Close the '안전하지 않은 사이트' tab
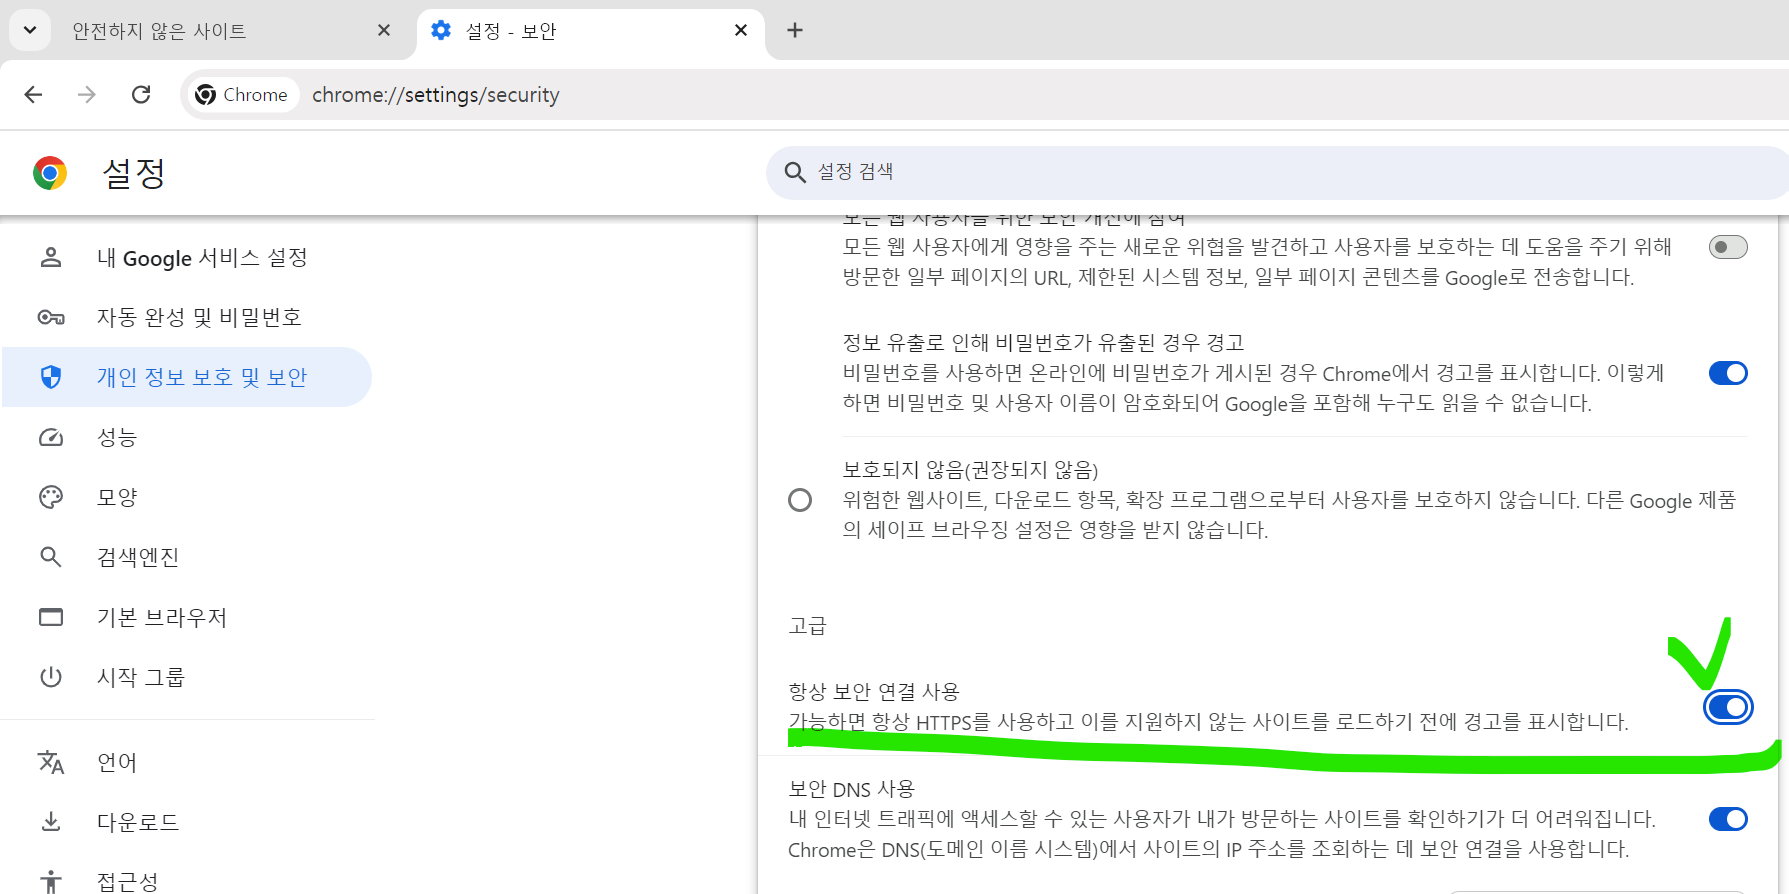1789x894 pixels. pos(384,30)
